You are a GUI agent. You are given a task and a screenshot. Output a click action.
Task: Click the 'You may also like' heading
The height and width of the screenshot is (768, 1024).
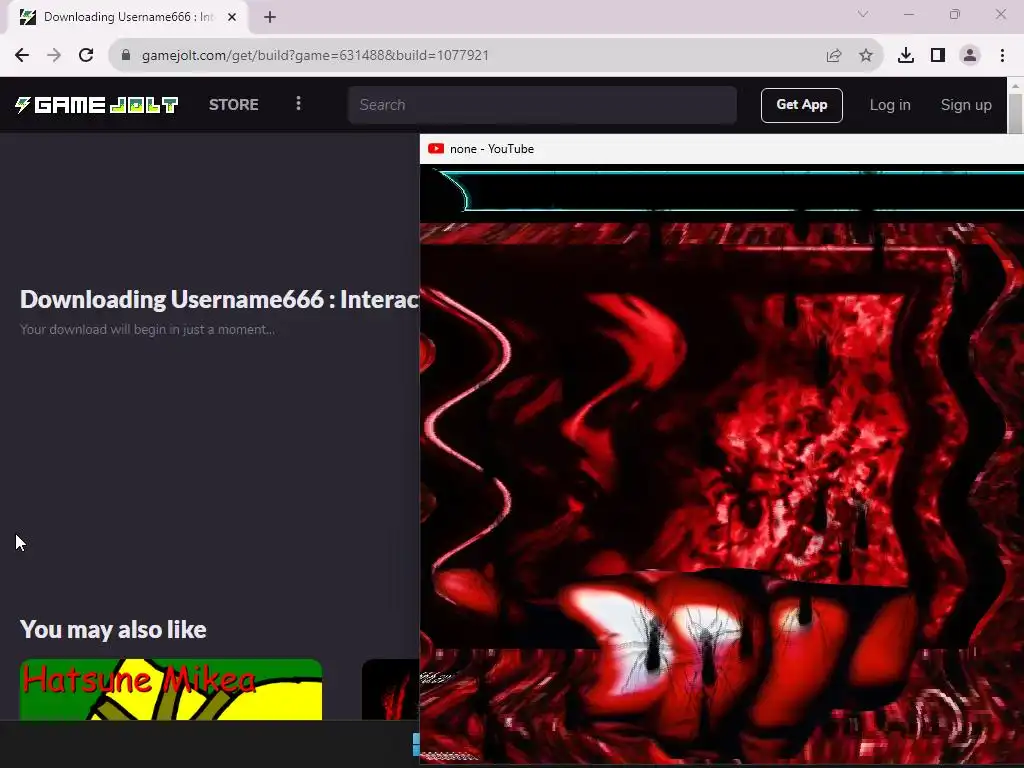click(113, 630)
